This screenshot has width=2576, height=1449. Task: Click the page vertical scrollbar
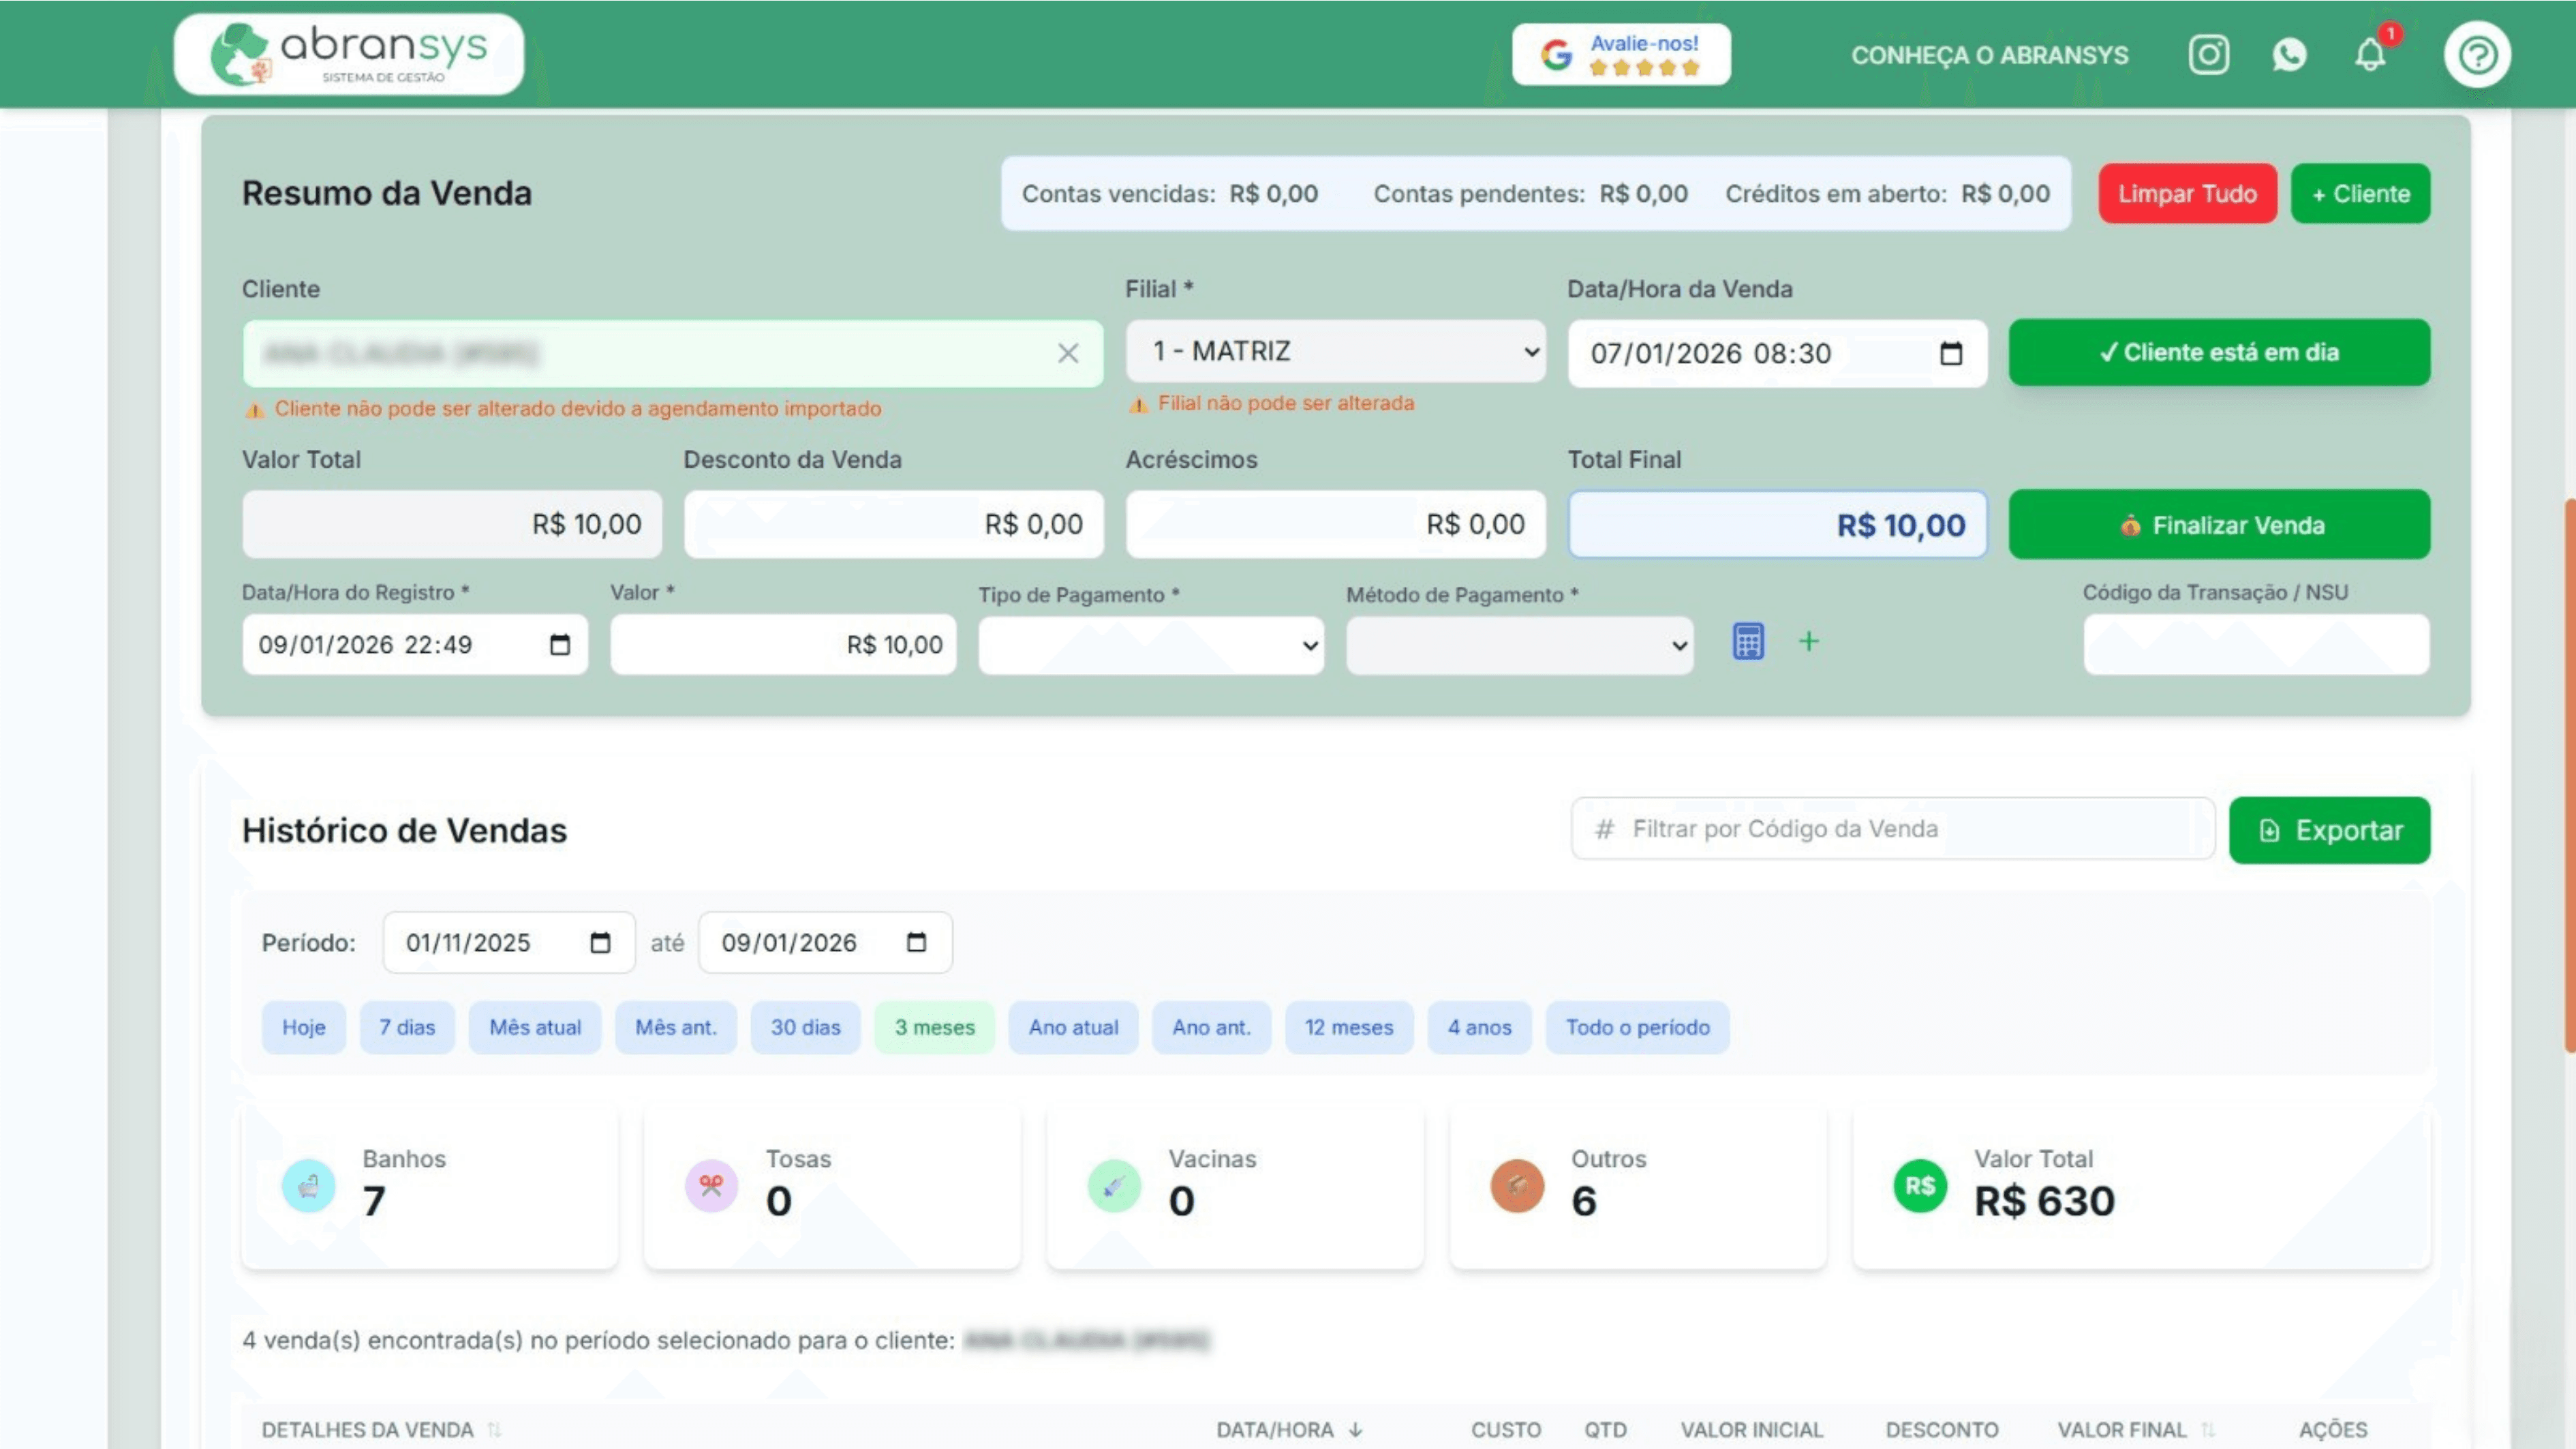2569,775
